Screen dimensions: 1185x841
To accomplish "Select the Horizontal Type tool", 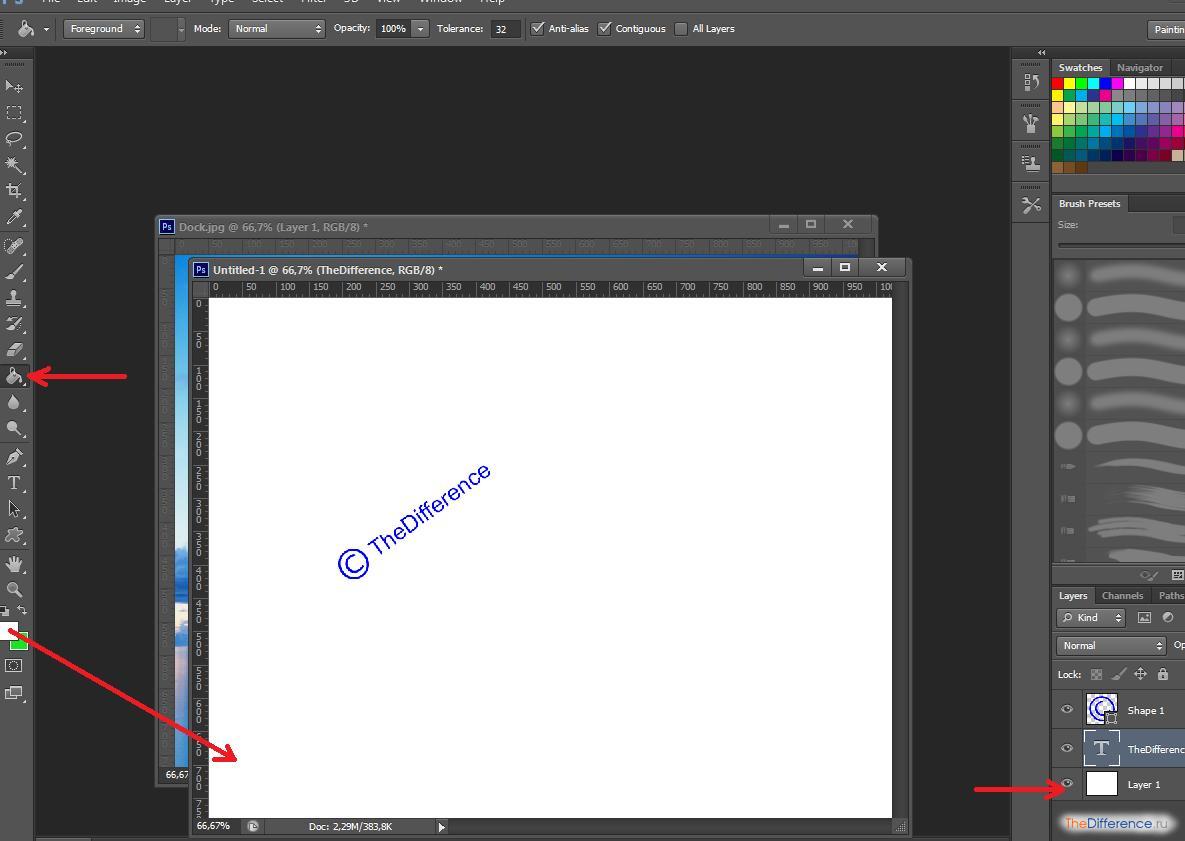I will (x=14, y=483).
